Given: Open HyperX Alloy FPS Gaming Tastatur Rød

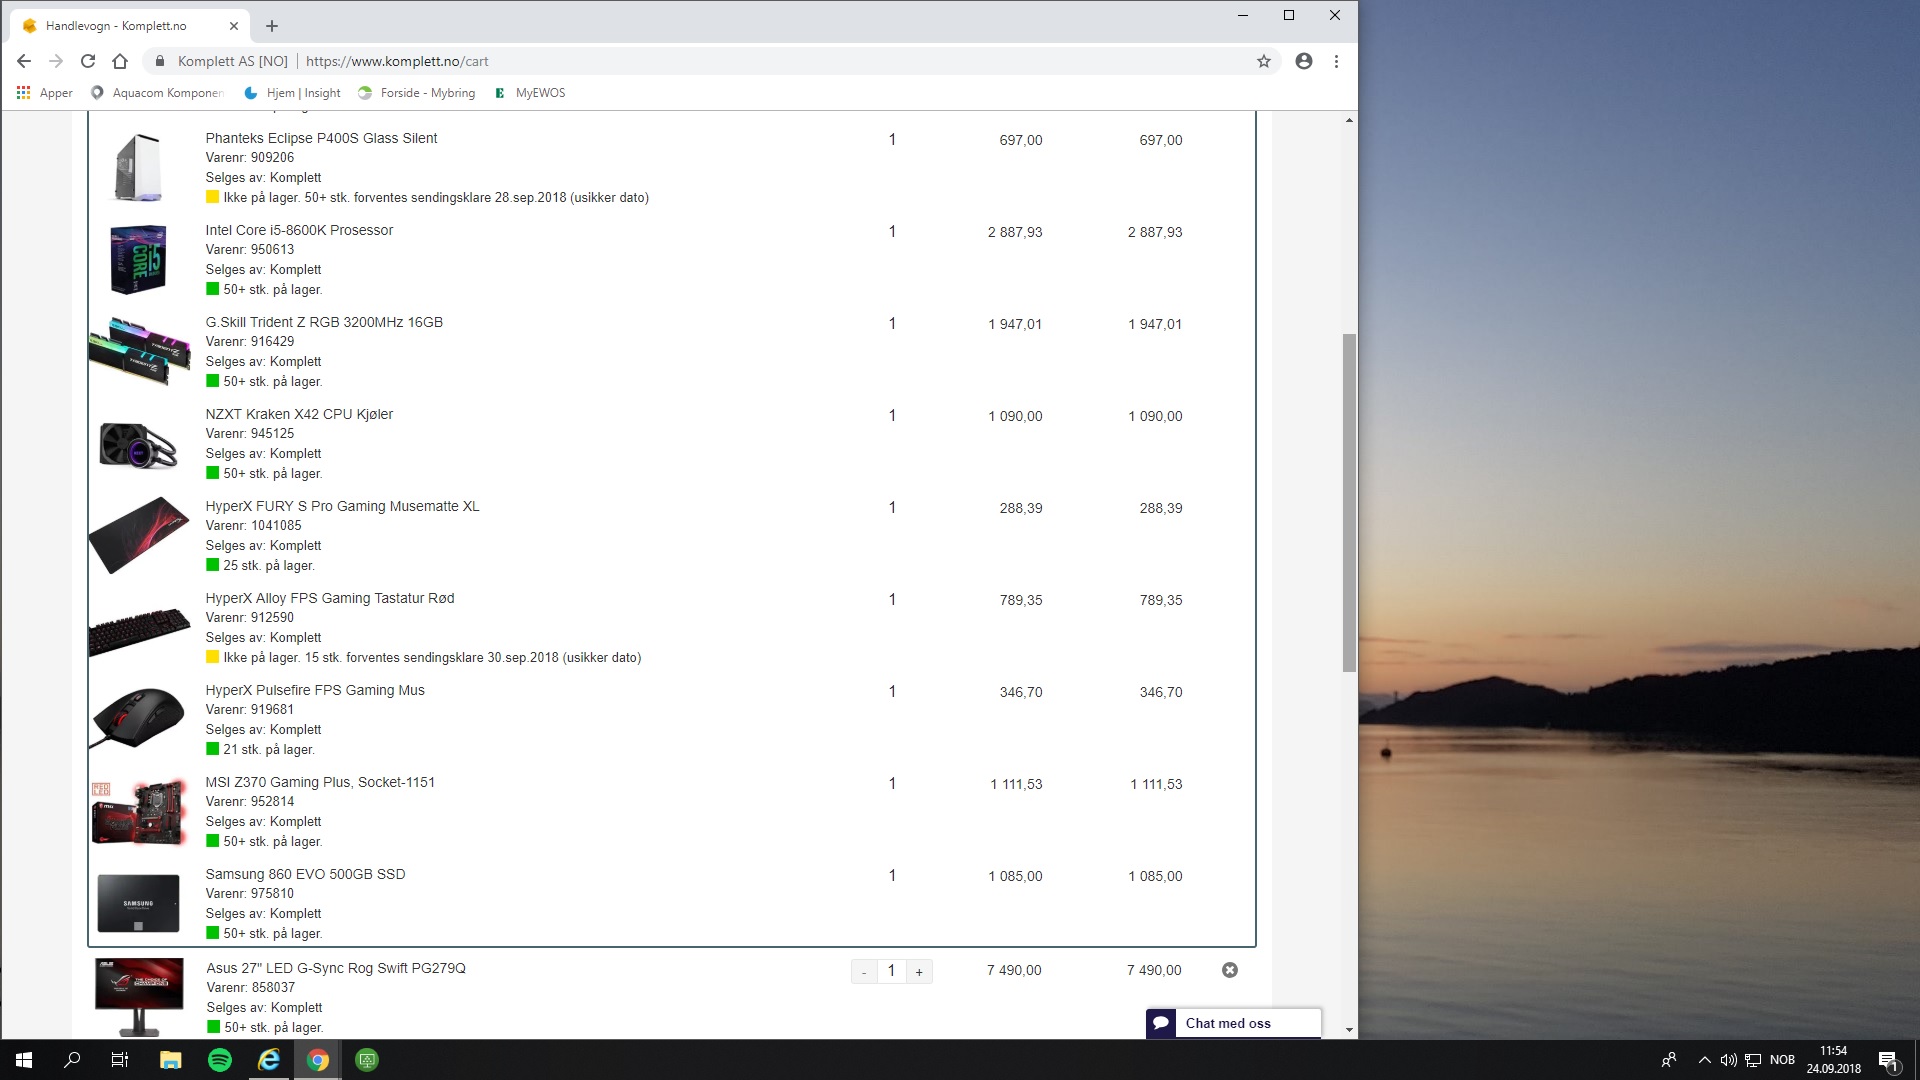Looking at the screenshot, I should (330, 598).
